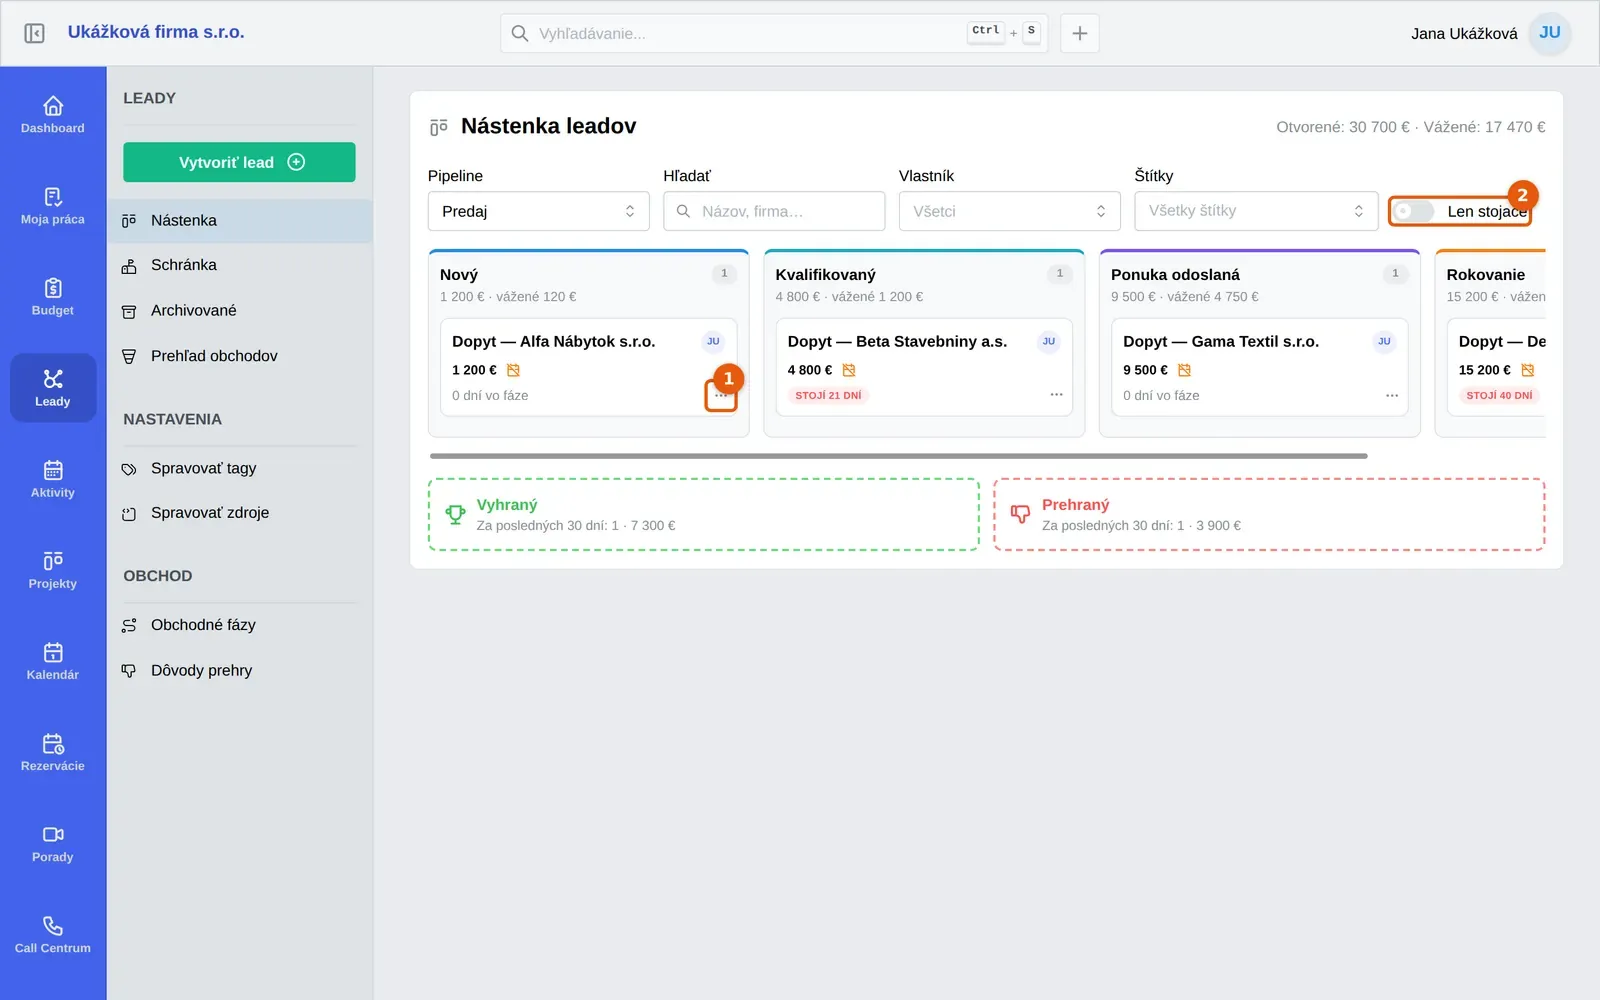Open the Porady video module
Viewport: 1600px width, 1000px height.
(53, 843)
